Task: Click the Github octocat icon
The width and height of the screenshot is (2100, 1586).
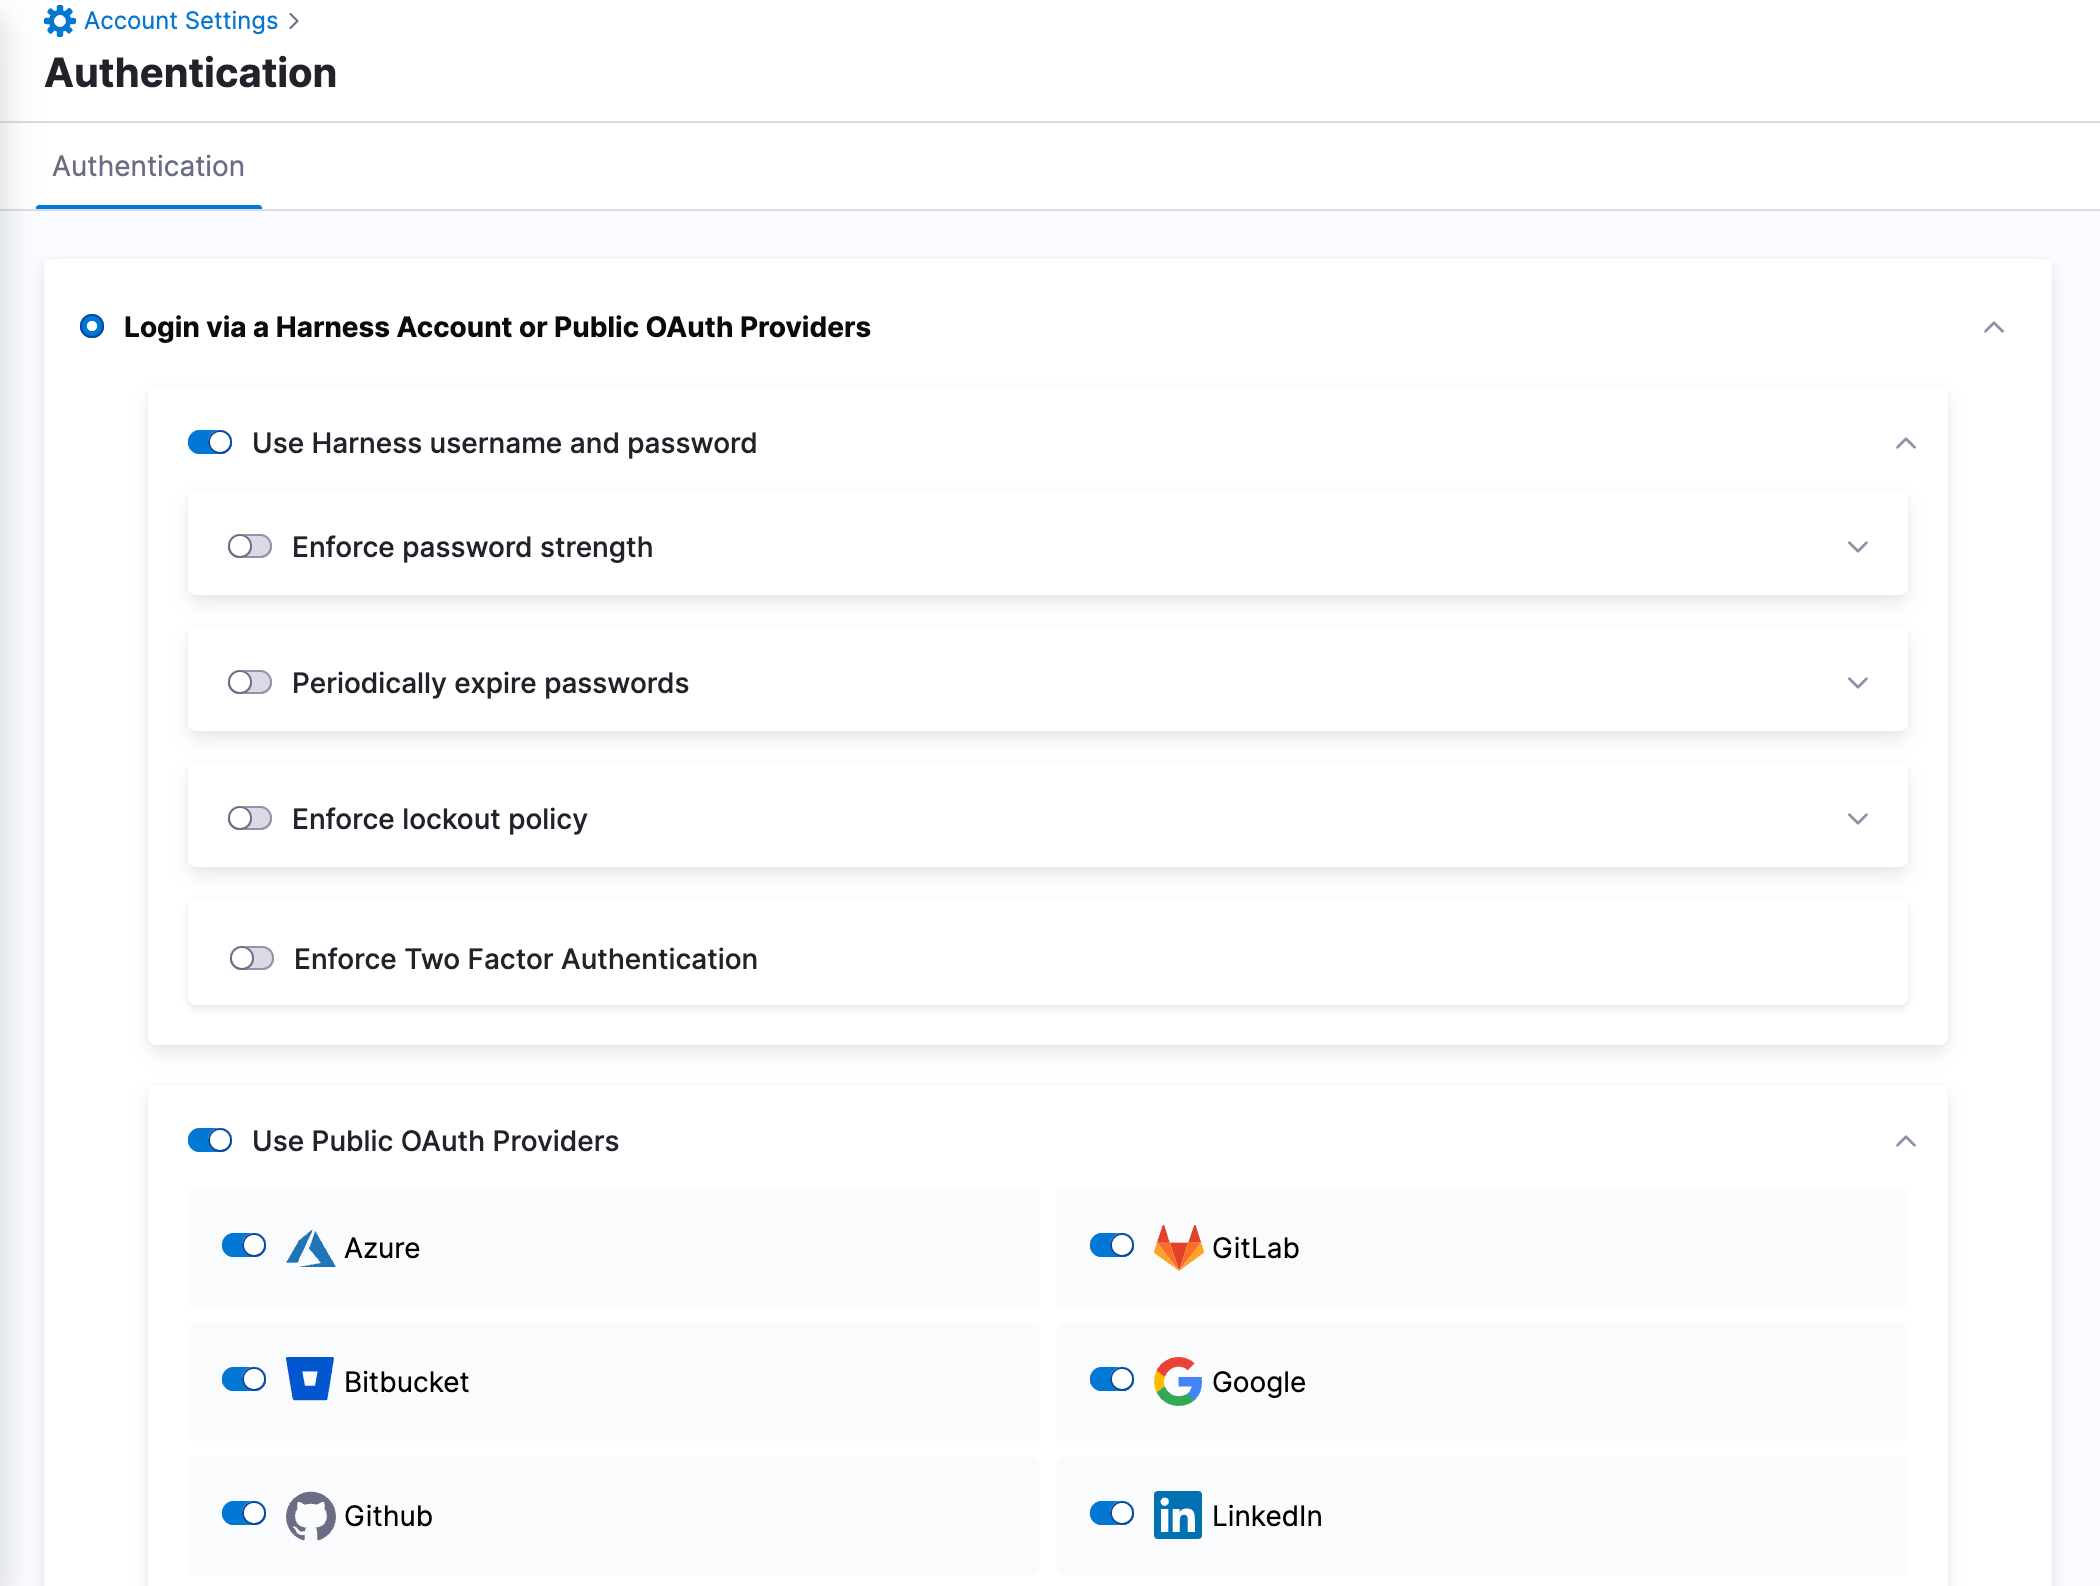Action: point(310,1515)
